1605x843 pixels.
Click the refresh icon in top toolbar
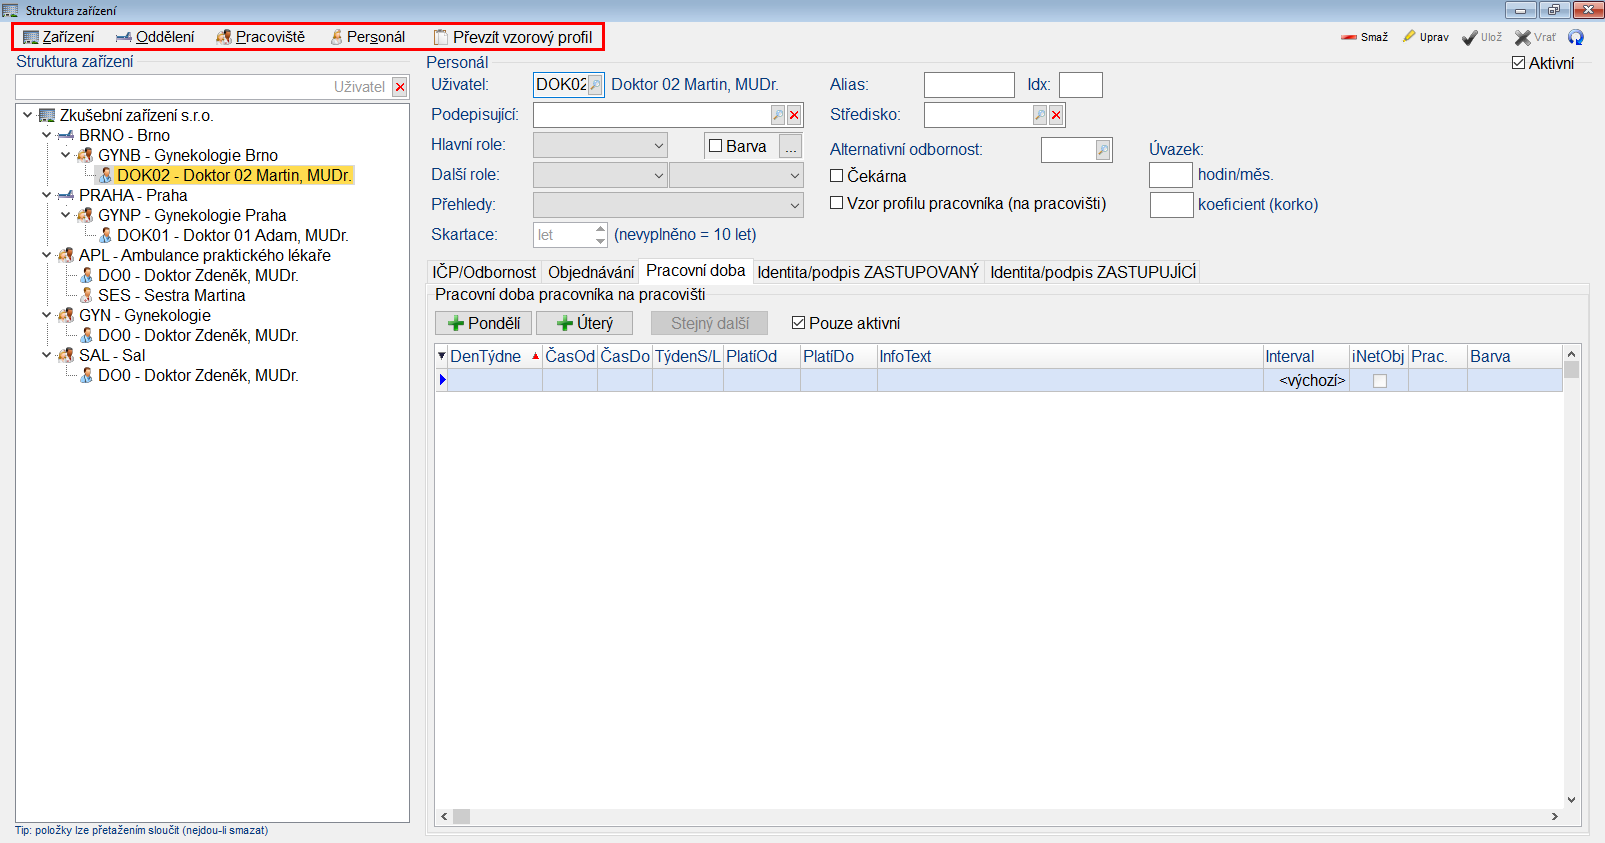click(1576, 37)
